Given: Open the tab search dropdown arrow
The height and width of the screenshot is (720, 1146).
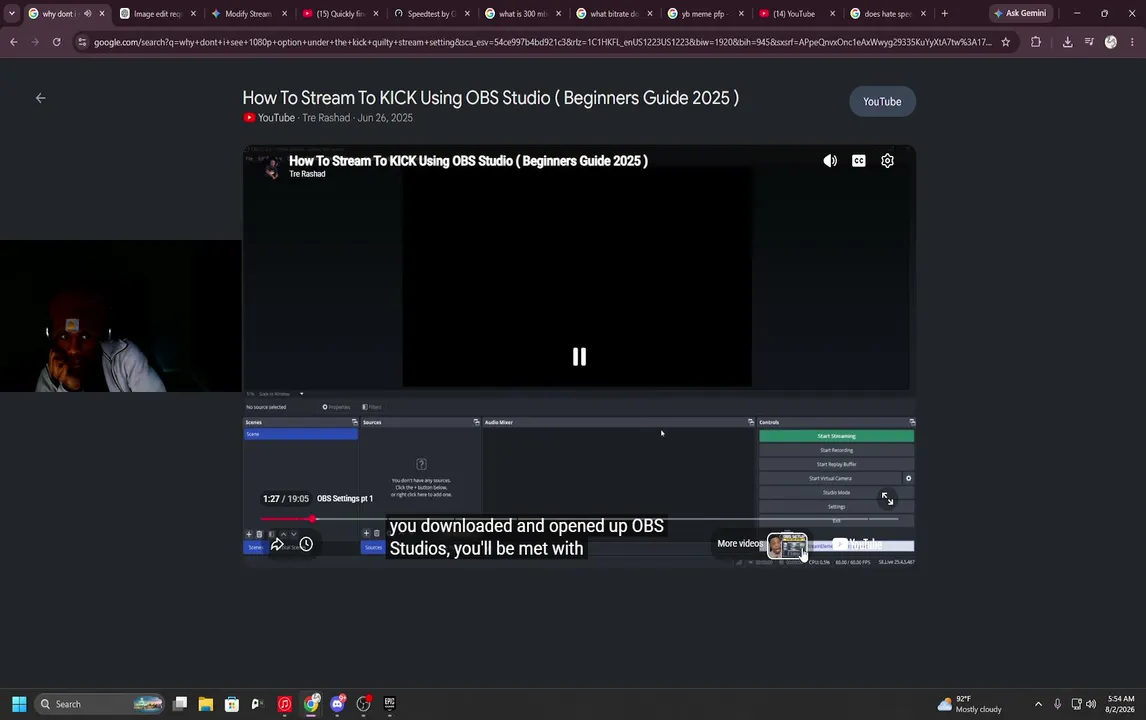Looking at the screenshot, I should [12, 13].
